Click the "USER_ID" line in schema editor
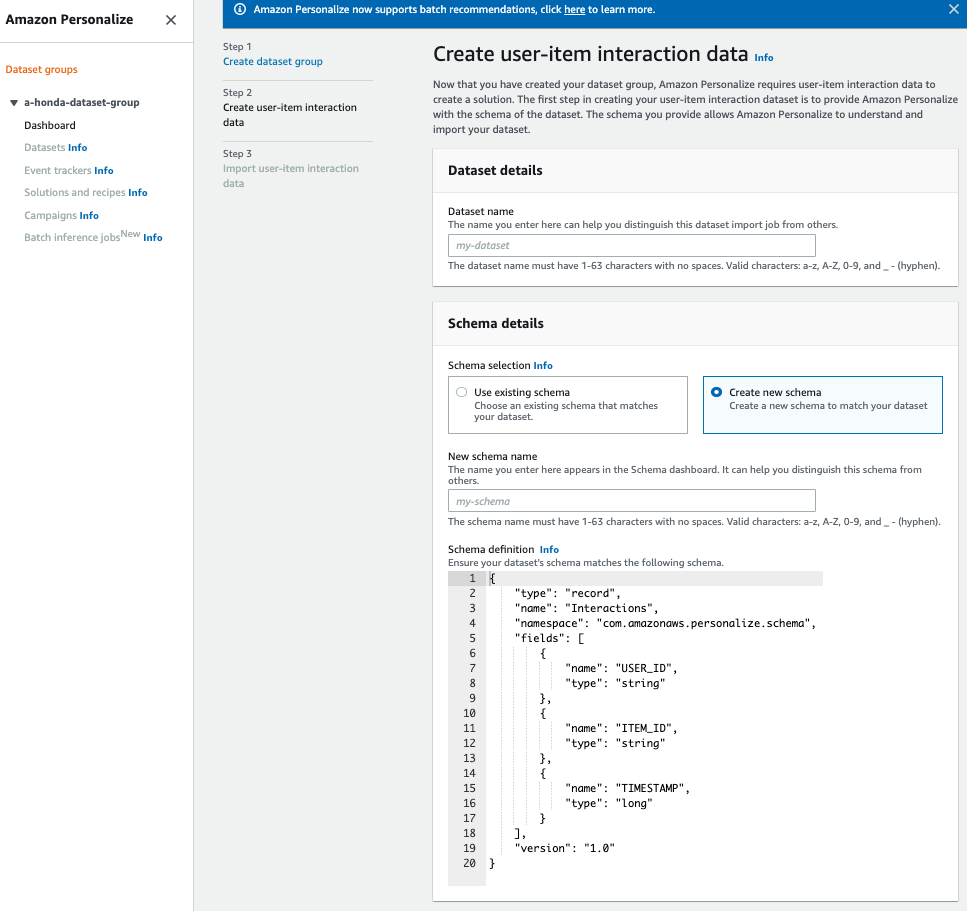Image resolution: width=967 pixels, height=911 pixels. coord(620,668)
